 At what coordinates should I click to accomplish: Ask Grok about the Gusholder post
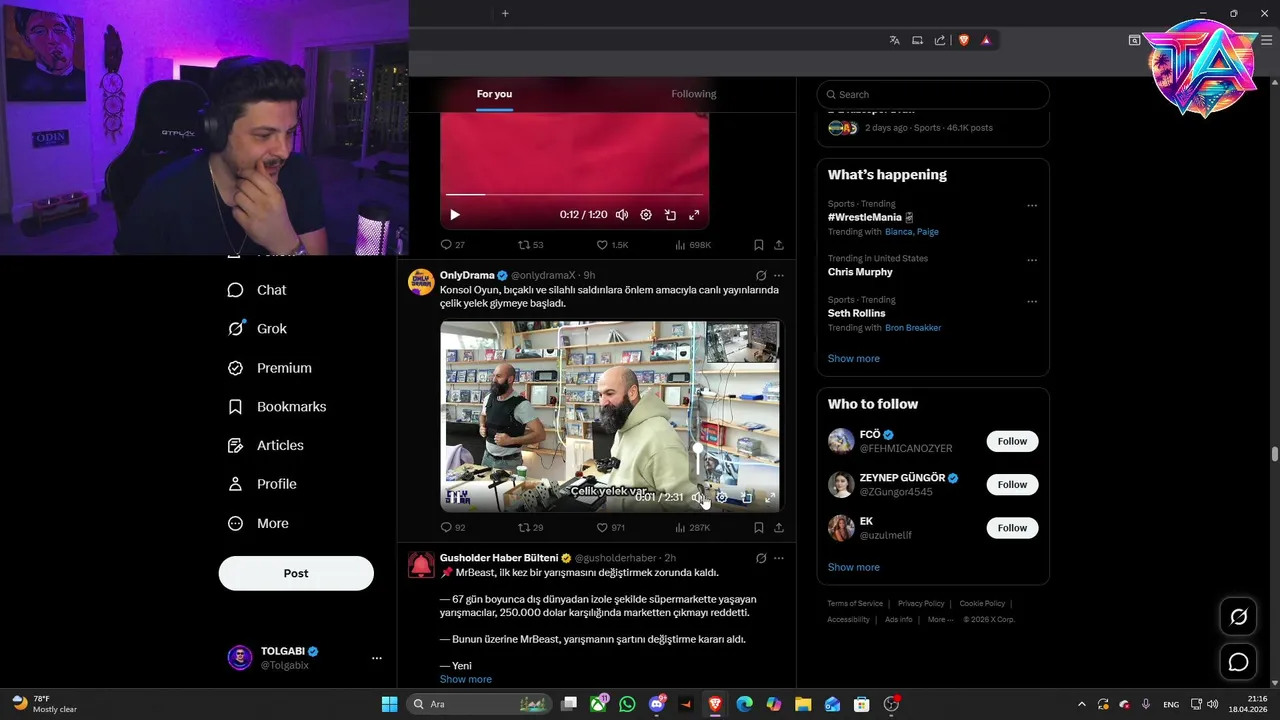pos(761,558)
